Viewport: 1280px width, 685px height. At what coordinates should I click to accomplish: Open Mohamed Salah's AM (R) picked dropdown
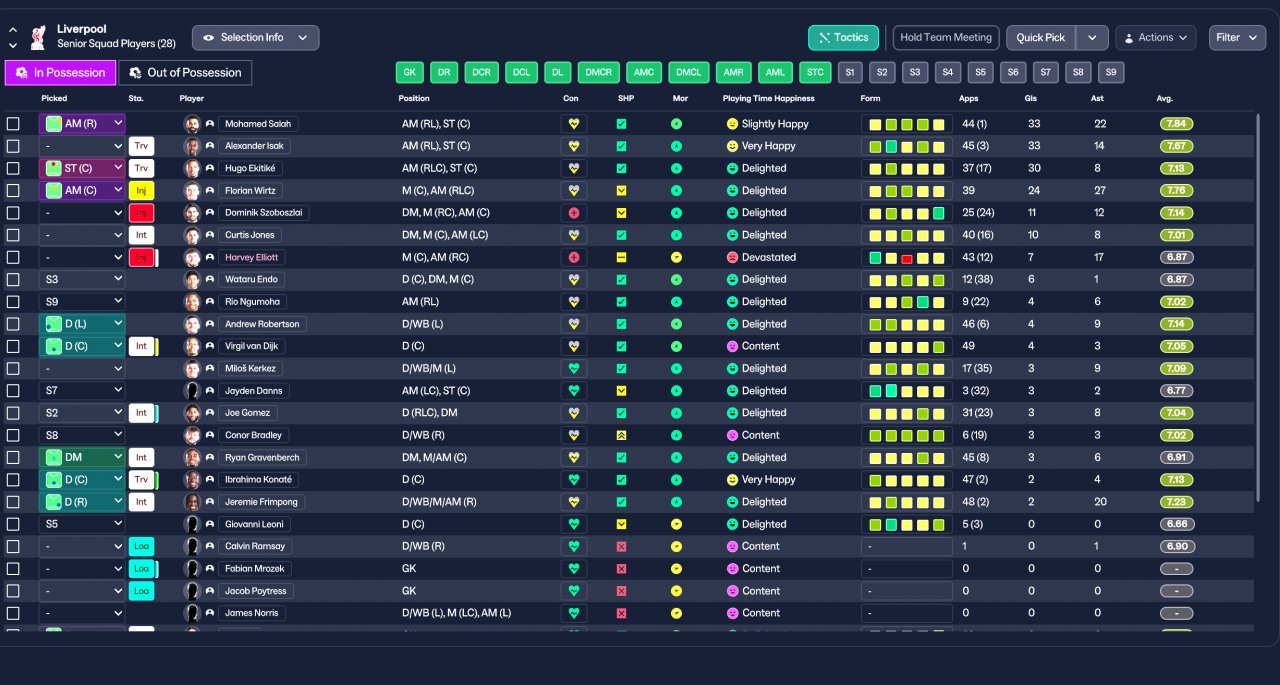click(x=82, y=124)
